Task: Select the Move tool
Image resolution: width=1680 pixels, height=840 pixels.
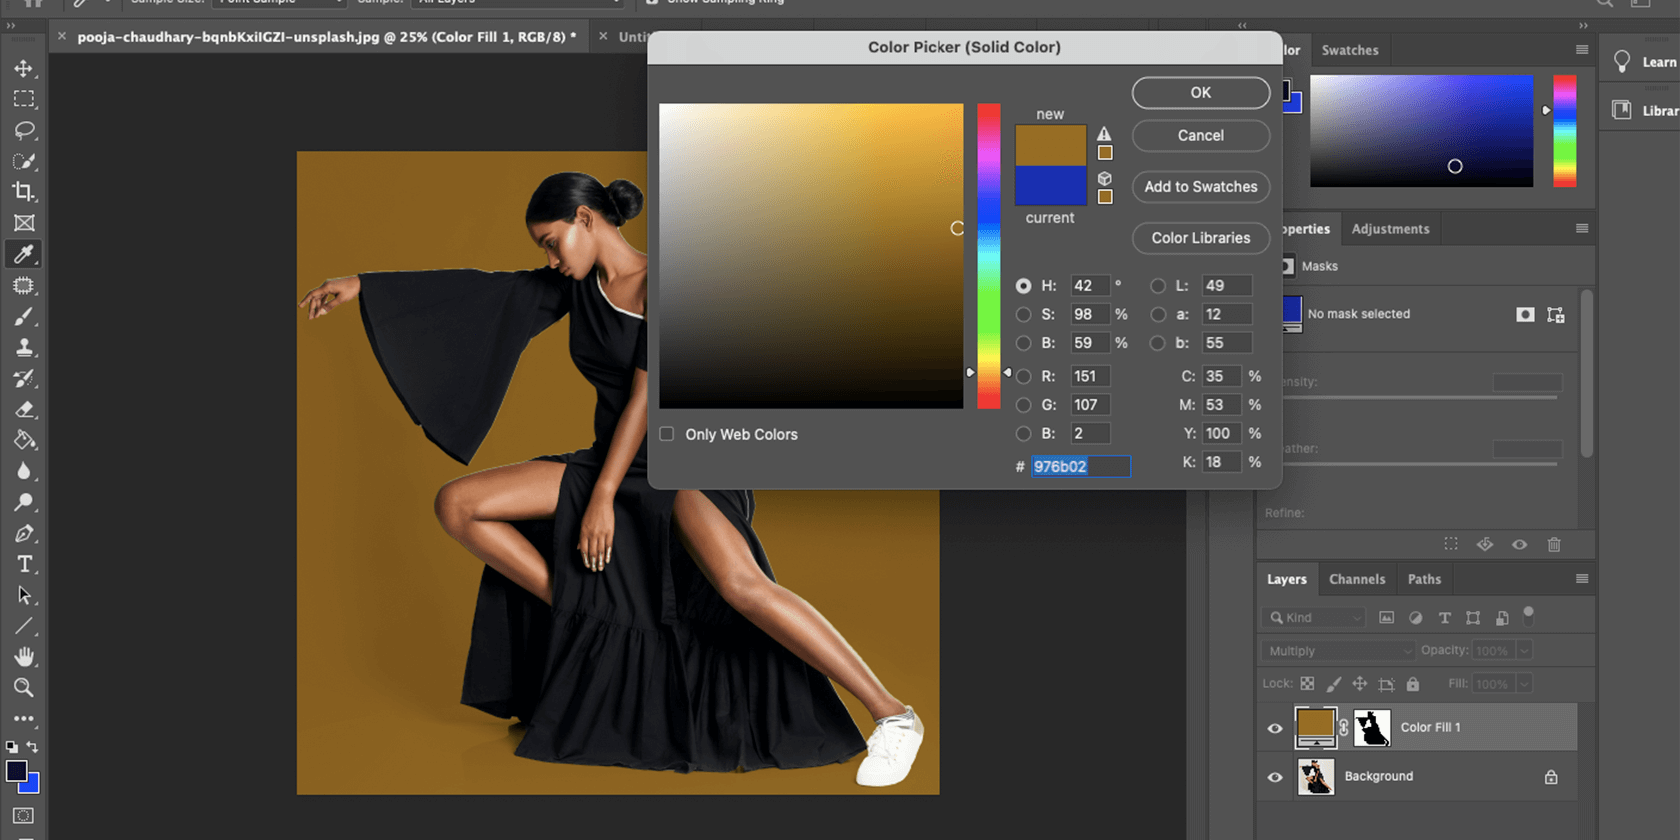Action: (24, 68)
